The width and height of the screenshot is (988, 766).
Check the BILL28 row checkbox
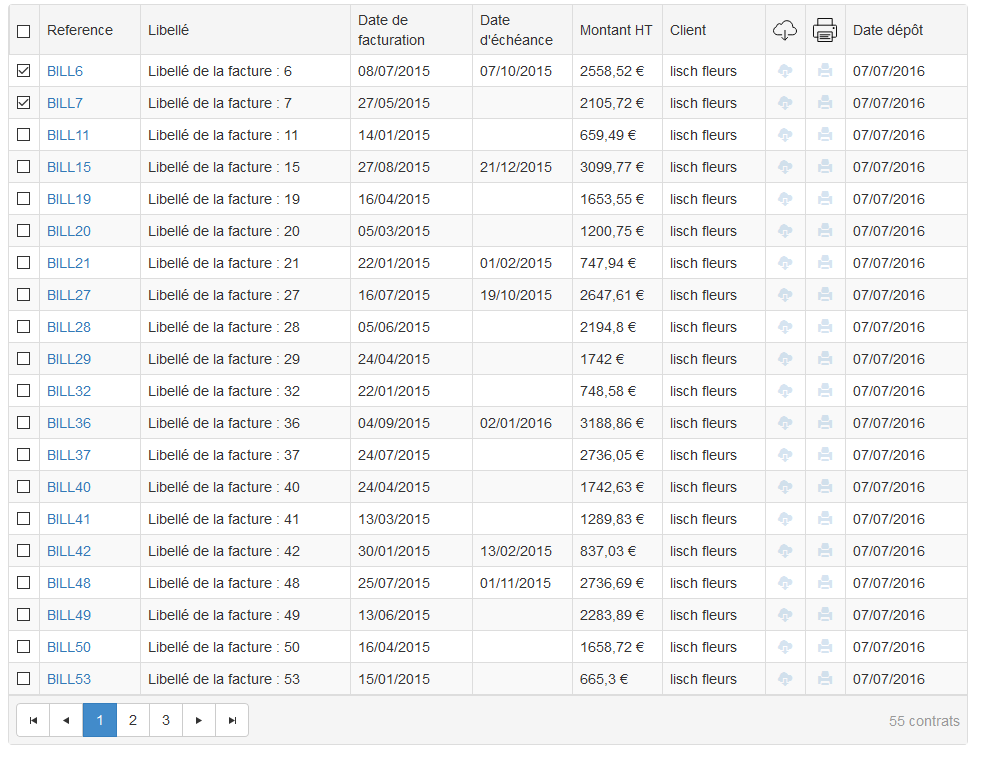coord(23,326)
